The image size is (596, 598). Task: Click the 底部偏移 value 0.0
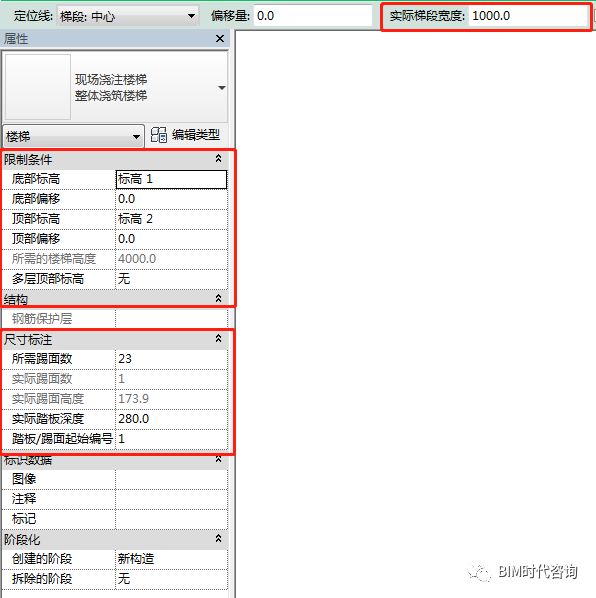[171, 199]
